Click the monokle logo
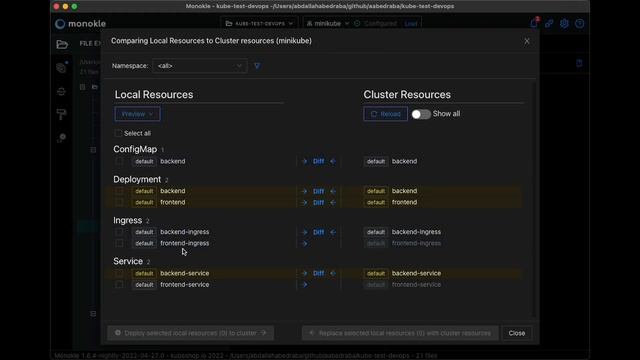The width and height of the screenshot is (640, 360). pyautogui.click(x=80, y=24)
